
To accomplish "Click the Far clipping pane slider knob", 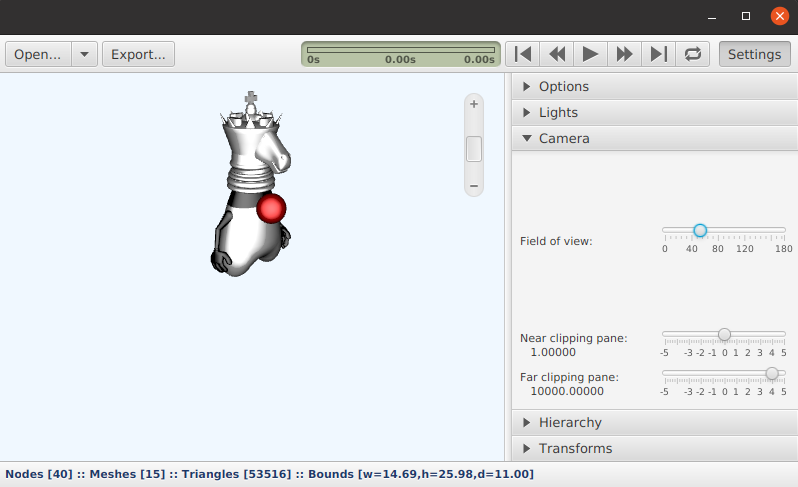I will click(x=772, y=374).
